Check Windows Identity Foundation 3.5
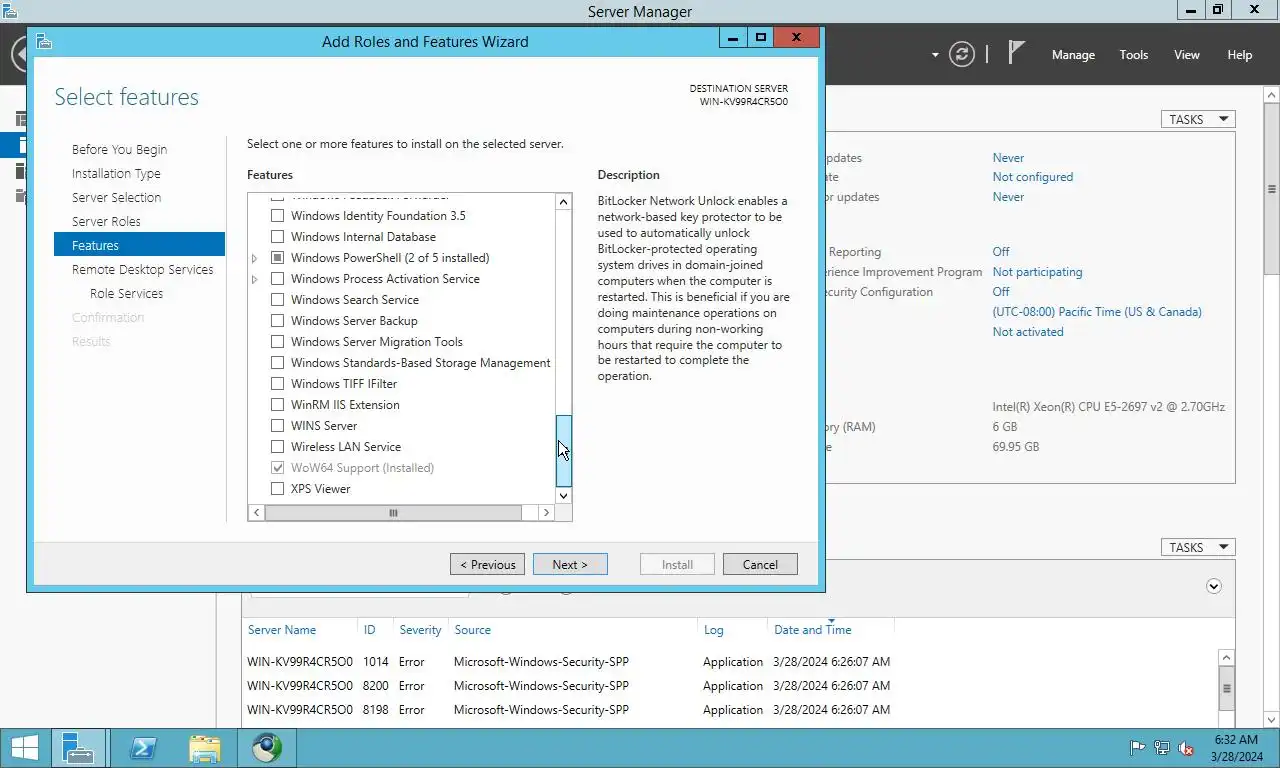This screenshot has height=768, width=1280. 278,216
